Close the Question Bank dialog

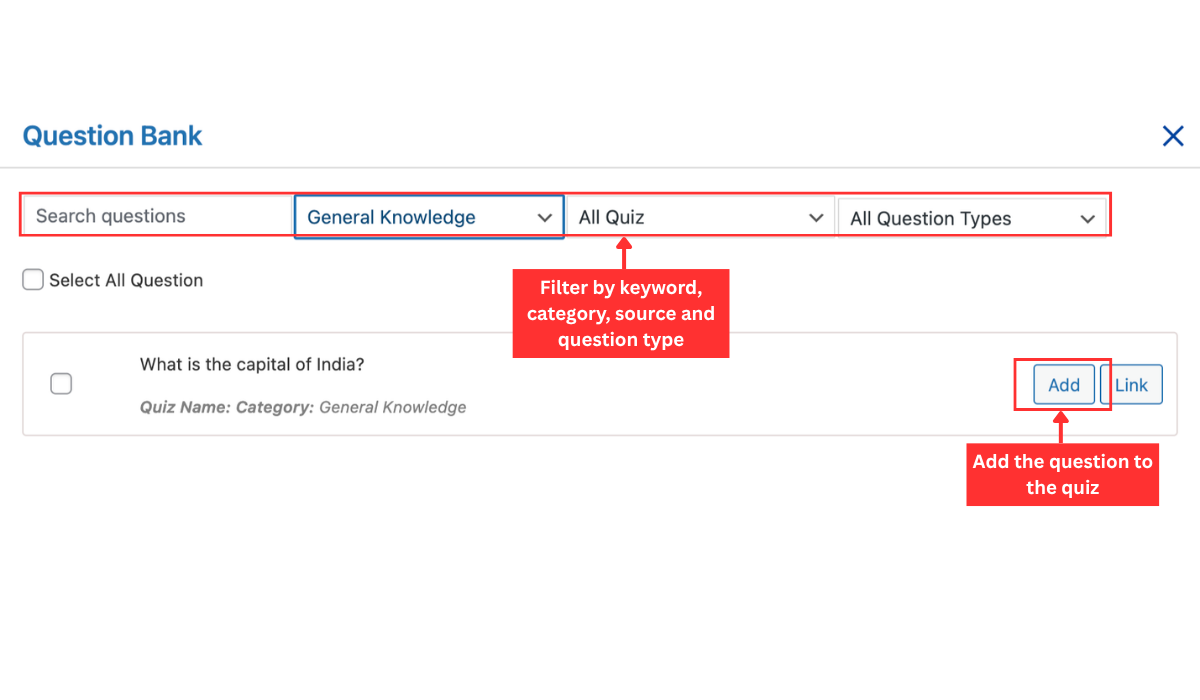click(x=1172, y=135)
